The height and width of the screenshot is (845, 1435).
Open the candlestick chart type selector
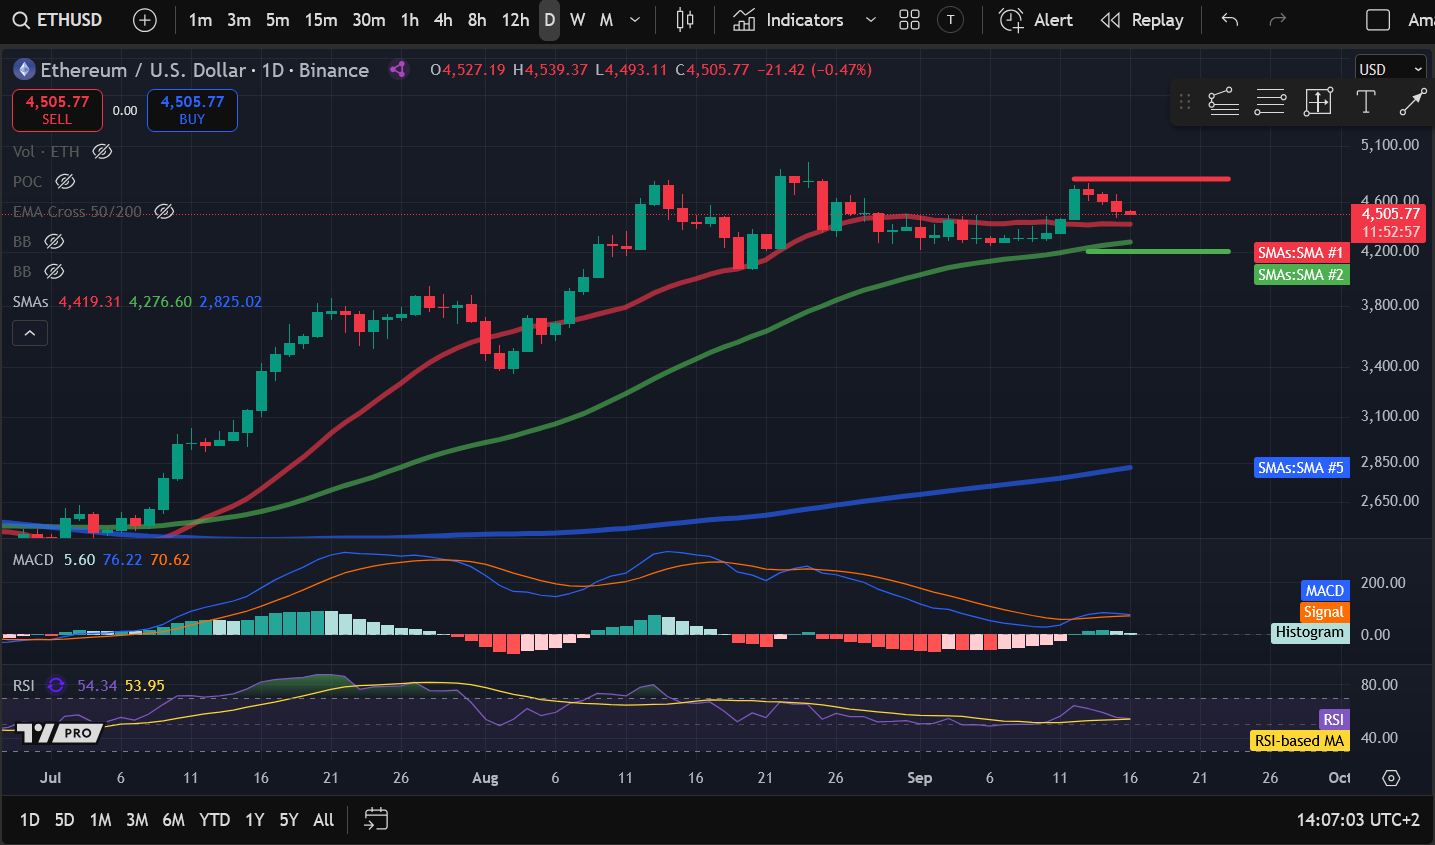685,20
